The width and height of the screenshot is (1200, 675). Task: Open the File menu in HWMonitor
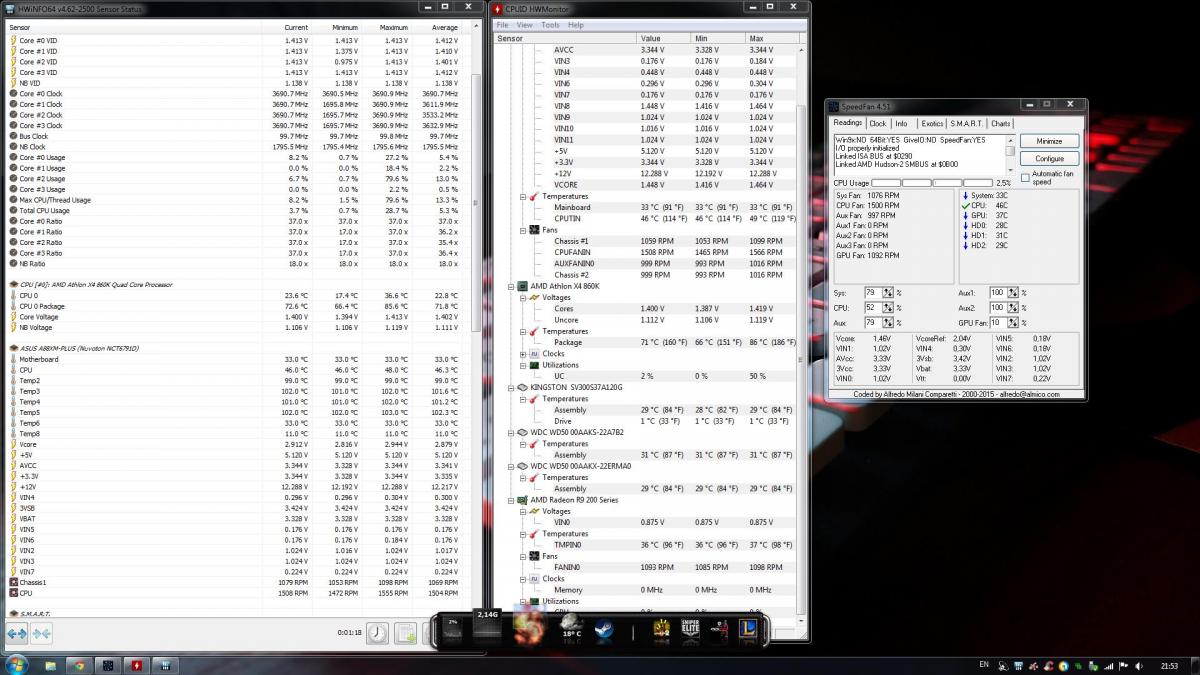pos(503,25)
